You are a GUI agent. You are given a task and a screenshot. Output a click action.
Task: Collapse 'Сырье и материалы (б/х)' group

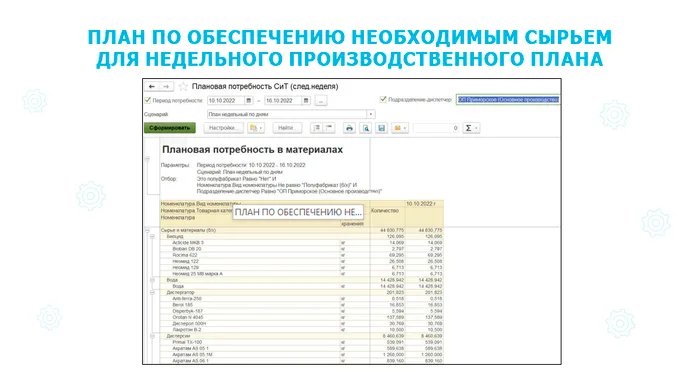(147, 230)
